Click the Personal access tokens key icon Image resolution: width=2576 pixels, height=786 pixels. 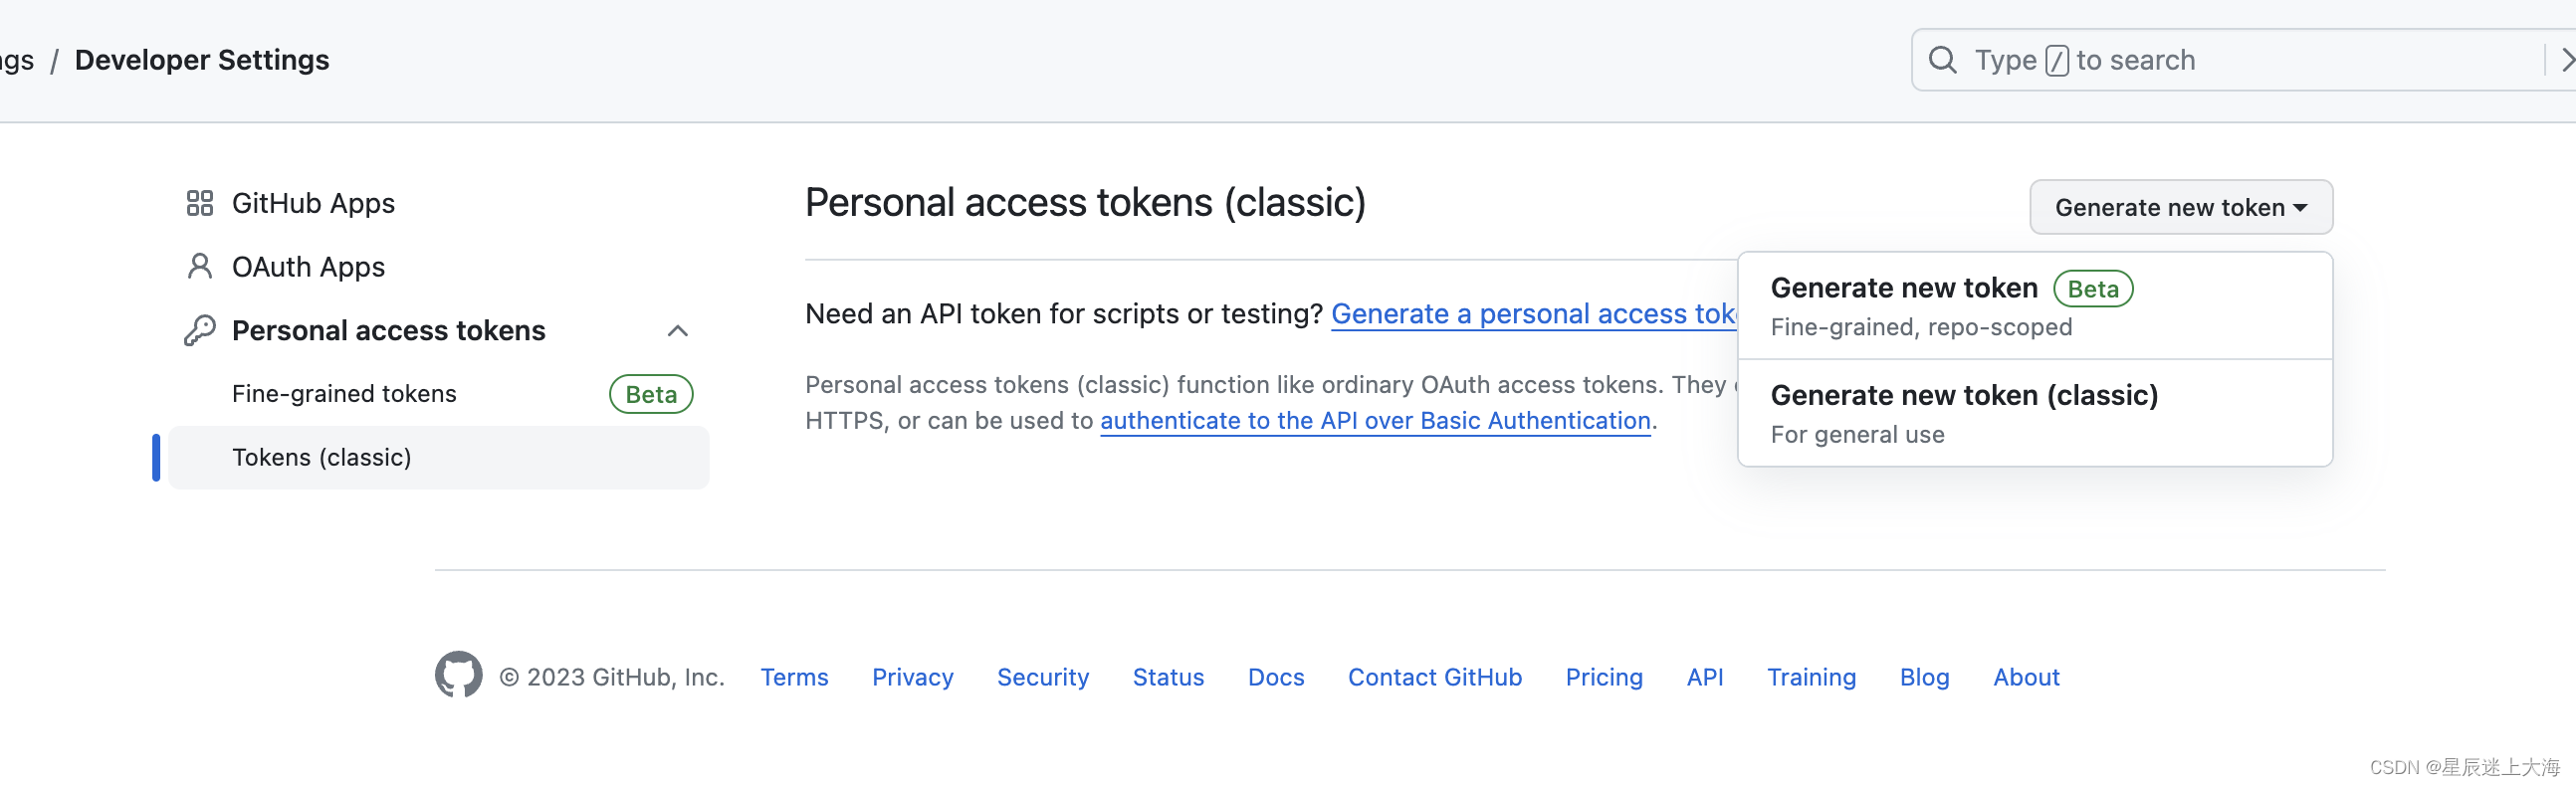tap(200, 330)
